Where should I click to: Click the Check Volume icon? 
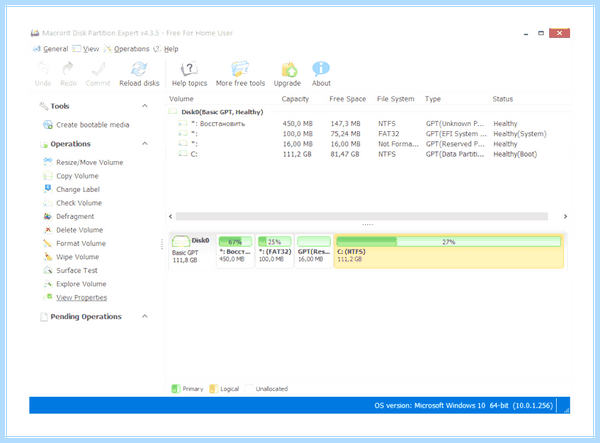[x=48, y=203]
